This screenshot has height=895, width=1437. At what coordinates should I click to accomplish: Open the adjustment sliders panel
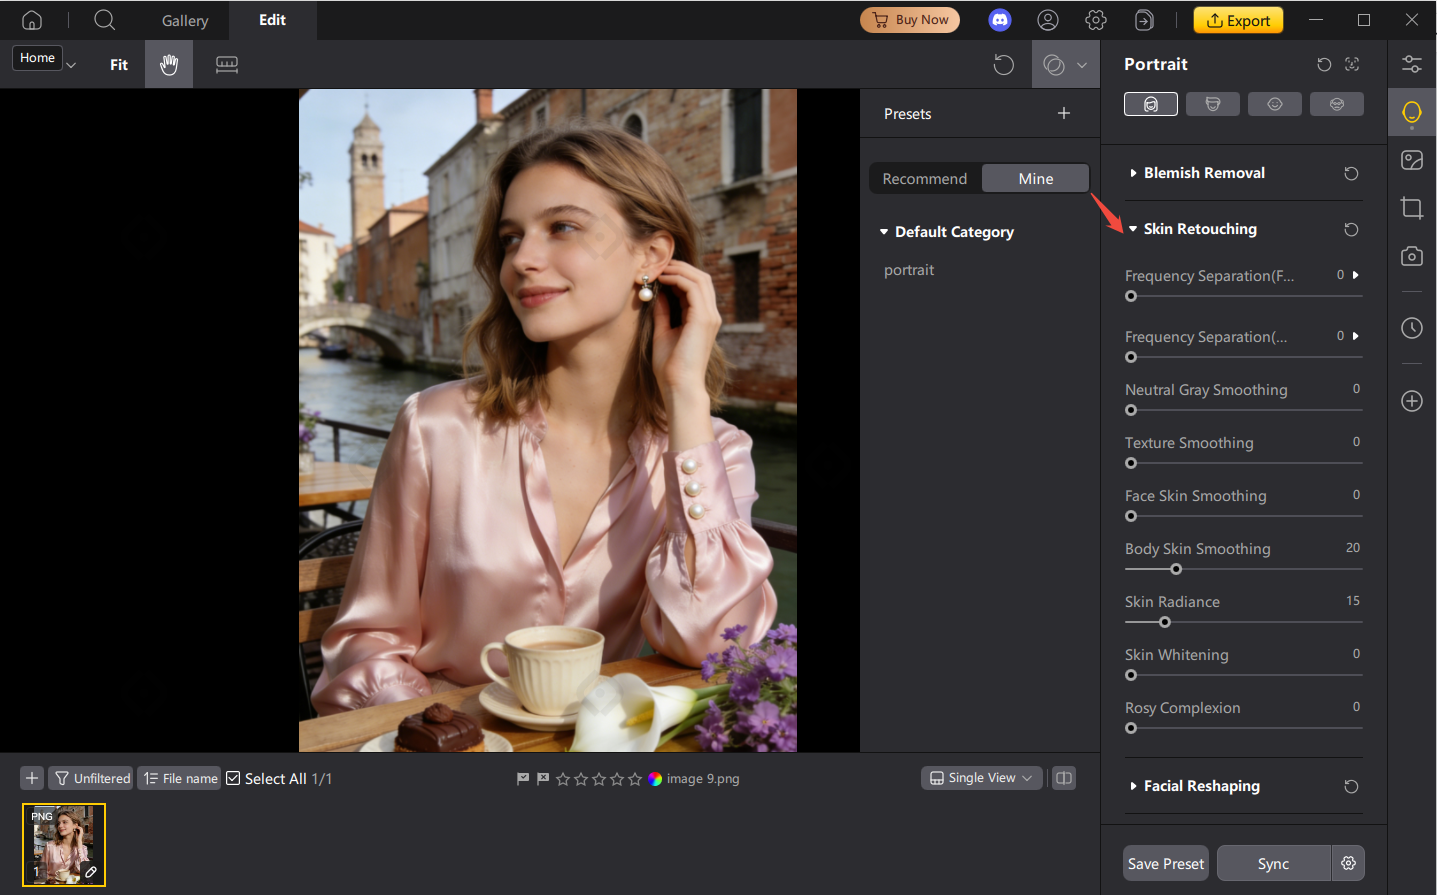(1411, 64)
